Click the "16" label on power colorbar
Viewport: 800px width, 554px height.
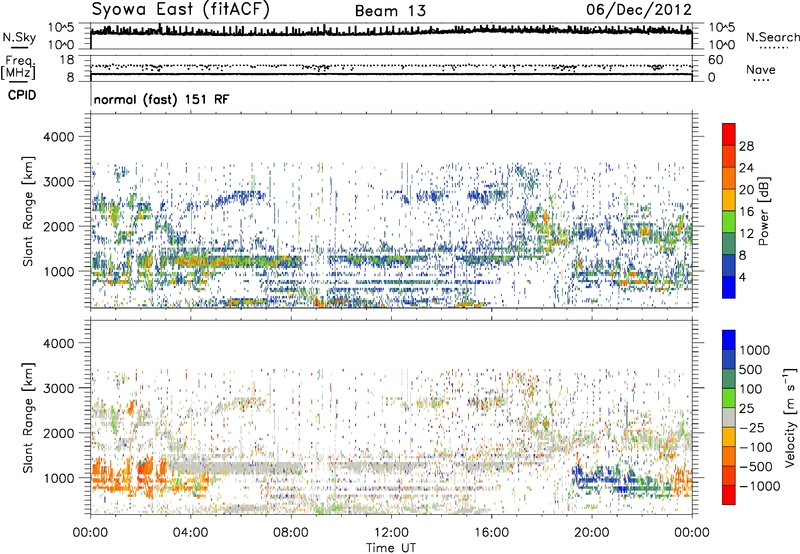pos(746,212)
